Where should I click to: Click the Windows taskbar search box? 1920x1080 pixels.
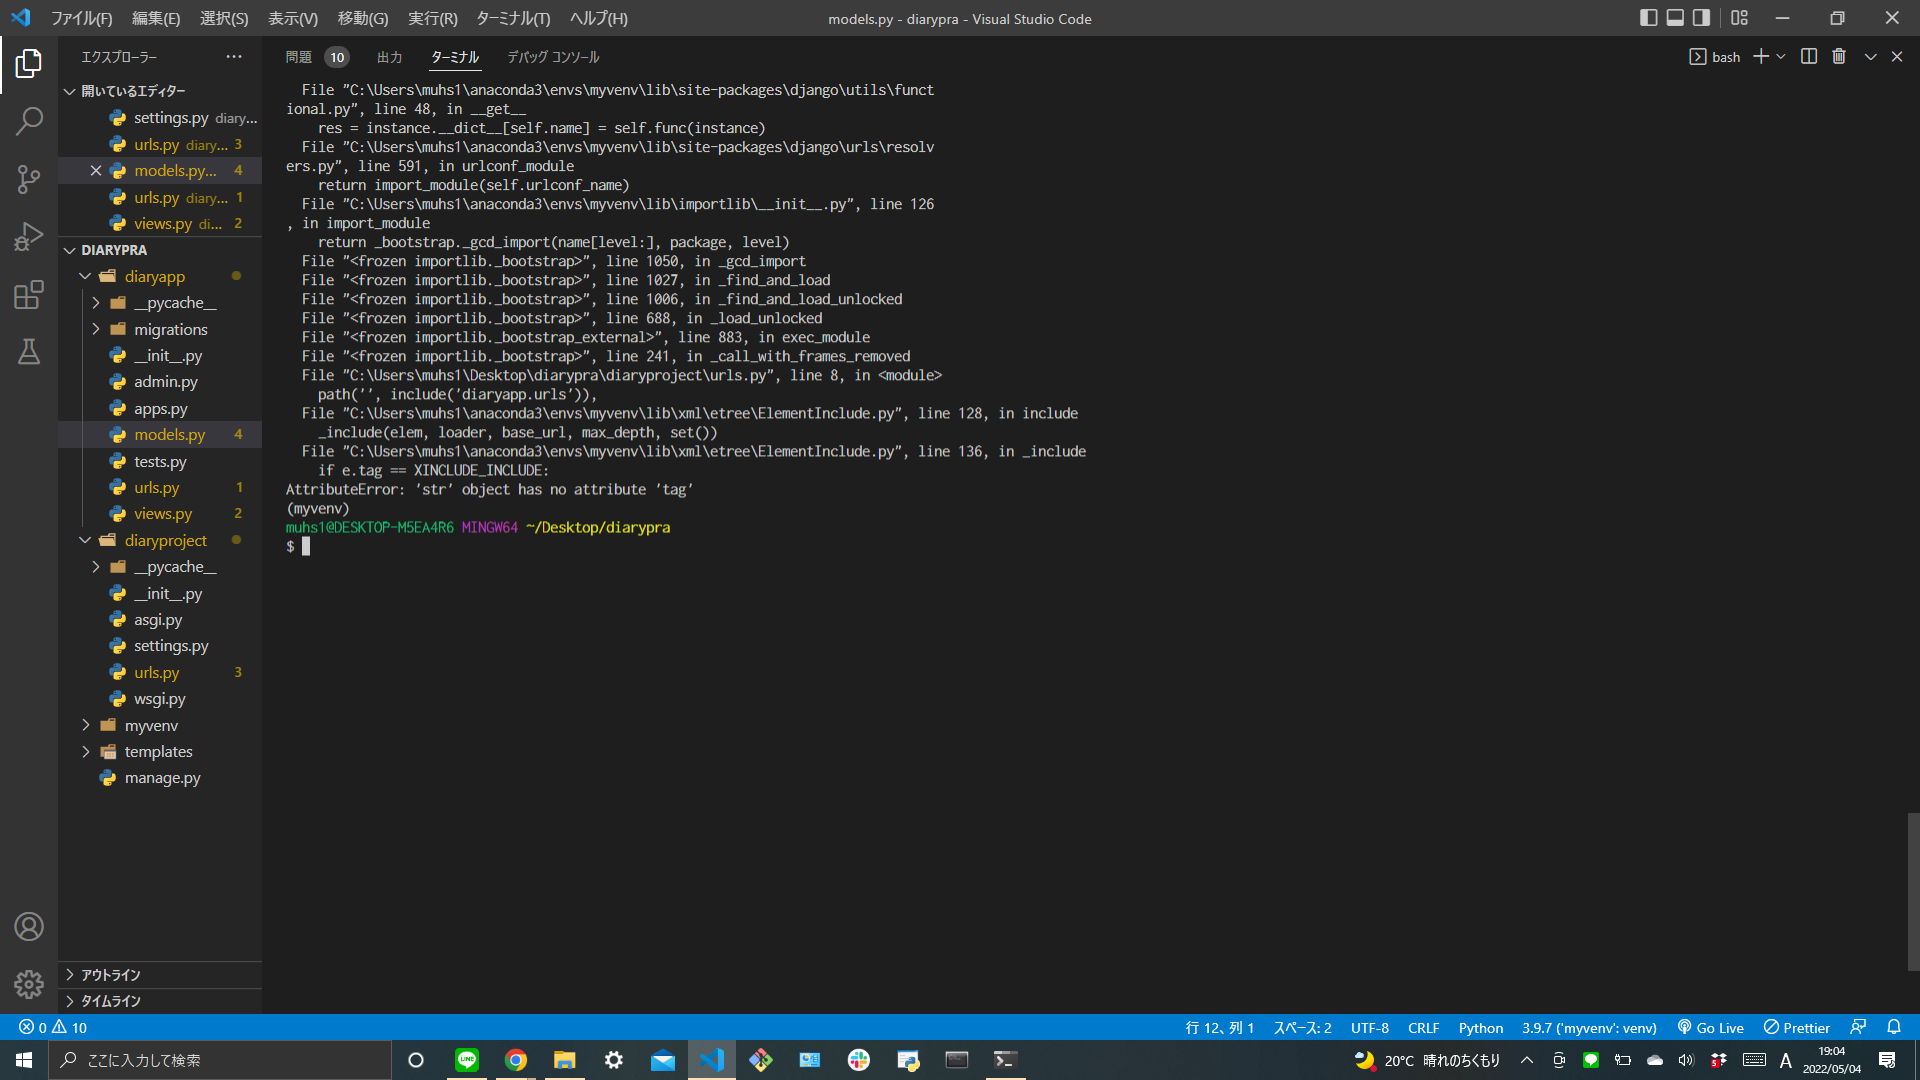click(220, 1060)
